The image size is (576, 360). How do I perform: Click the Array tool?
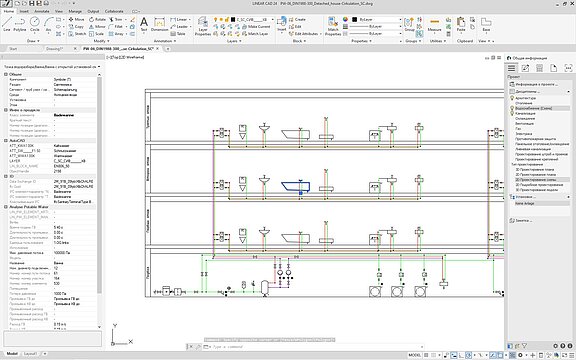pyautogui.click(x=116, y=34)
